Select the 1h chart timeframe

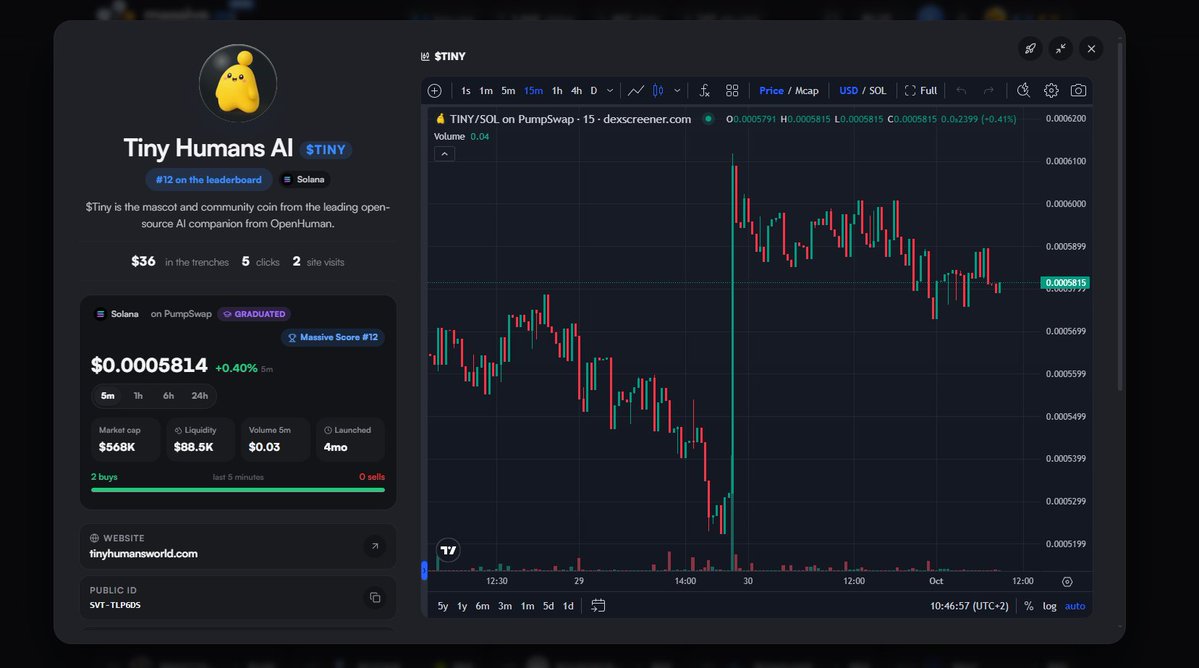(x=557, y=91)
